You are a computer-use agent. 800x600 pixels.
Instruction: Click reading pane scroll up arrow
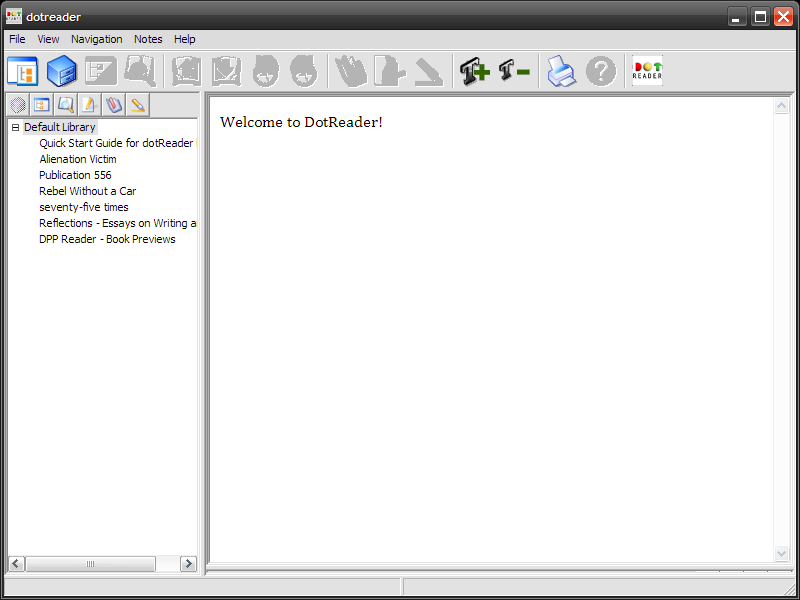pyautogui.click(x=781, y=106)
